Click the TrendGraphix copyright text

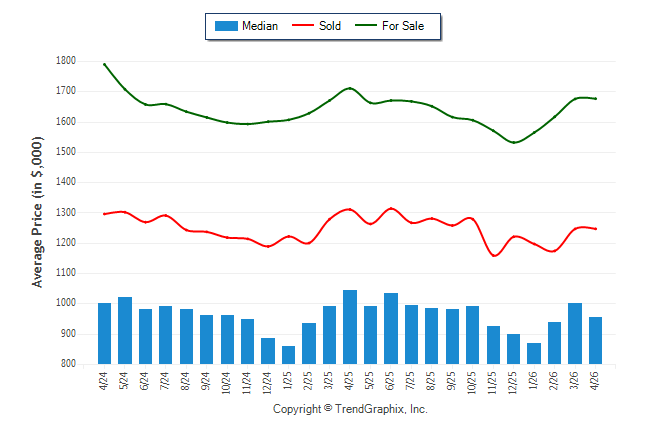tap(350, 409)
